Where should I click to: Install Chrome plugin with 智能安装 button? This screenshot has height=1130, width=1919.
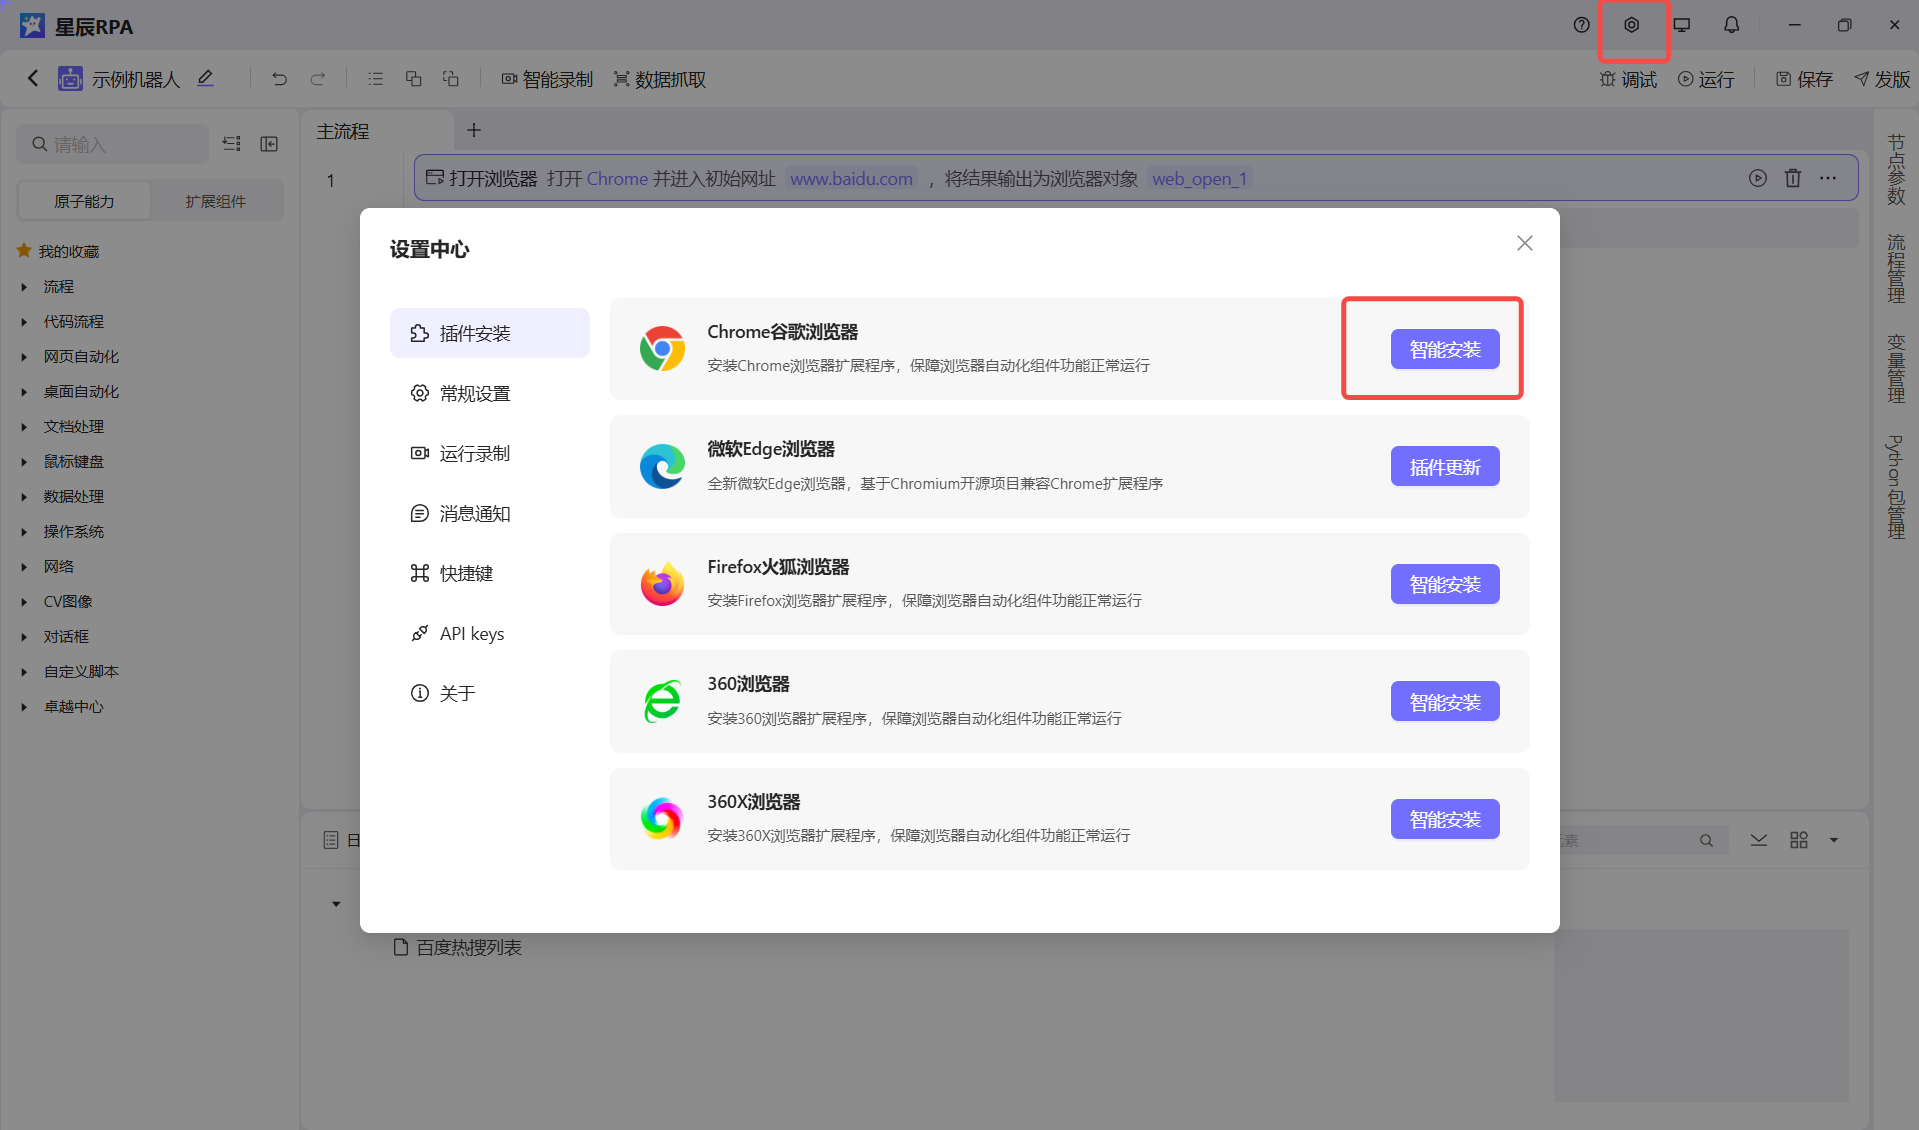[x=1444, y=350]
